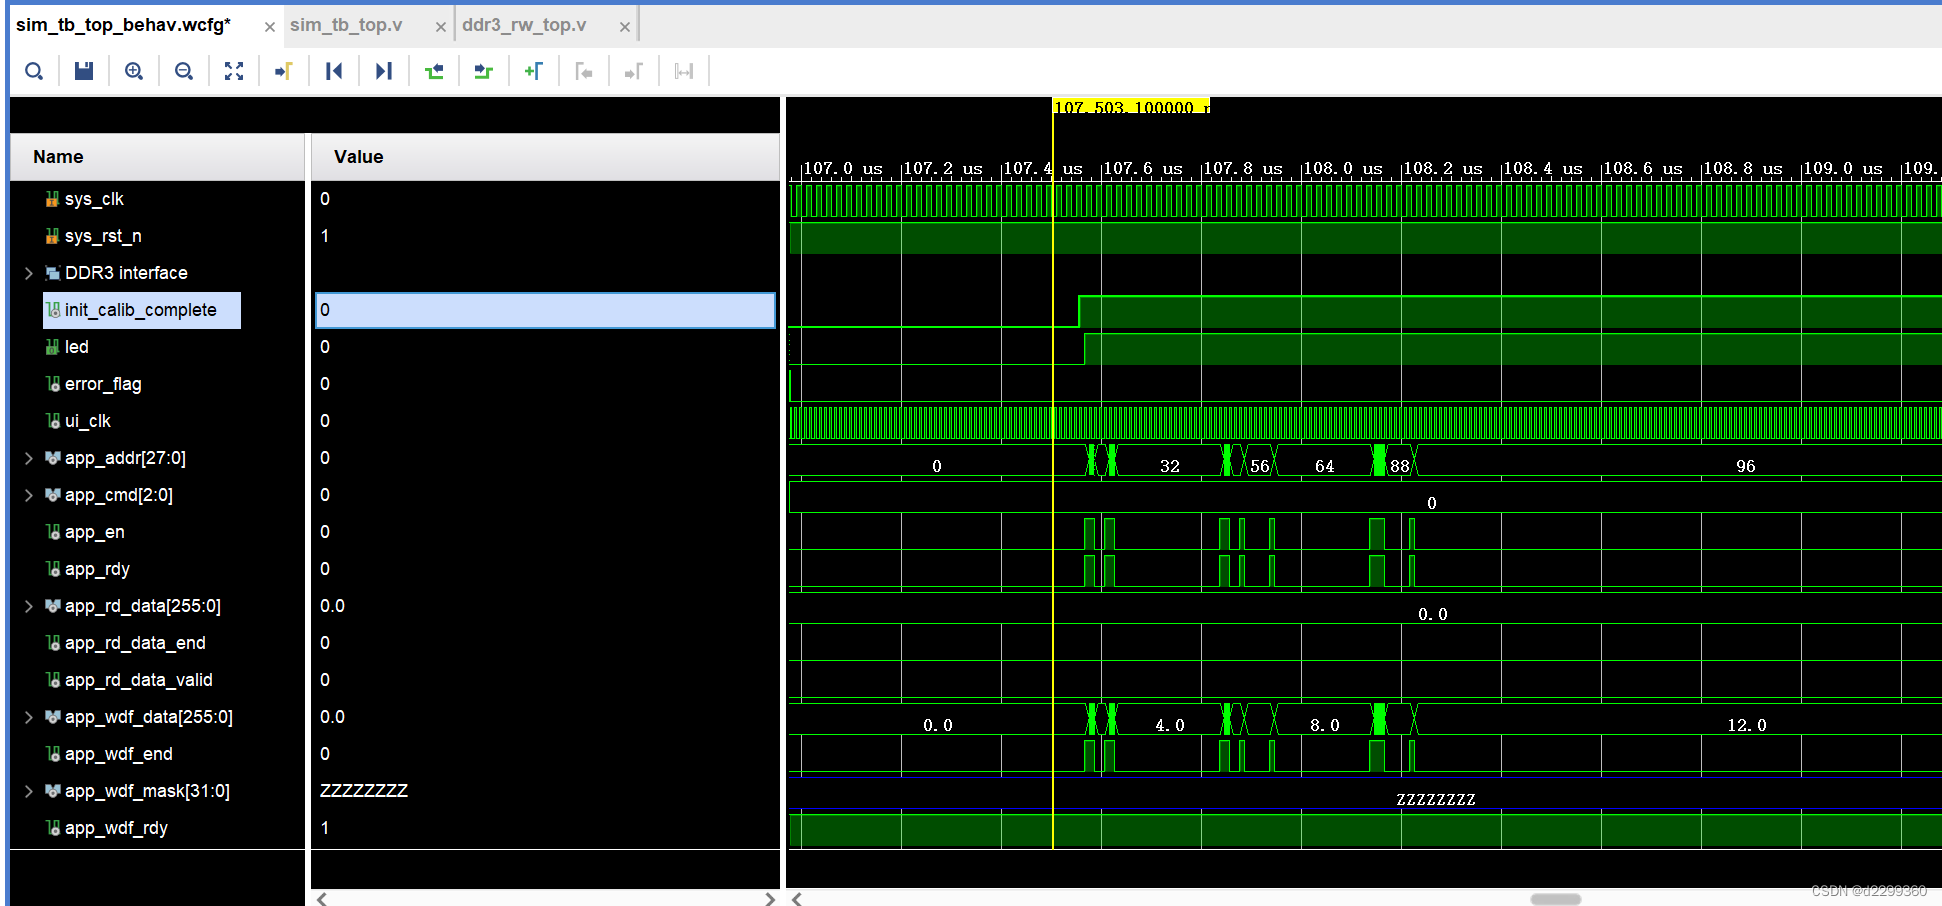The width and height of the screenshot is (1942, 906).
Task: Select the init_calib_complete signal row
Action: [x=141, y=310]
